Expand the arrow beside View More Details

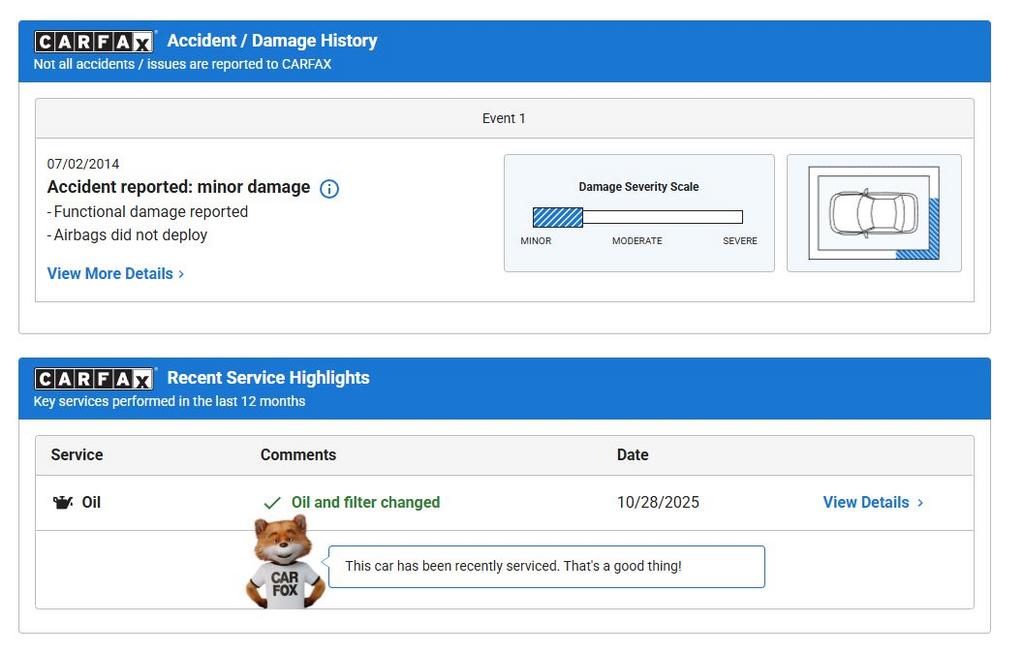pos(181,274)
